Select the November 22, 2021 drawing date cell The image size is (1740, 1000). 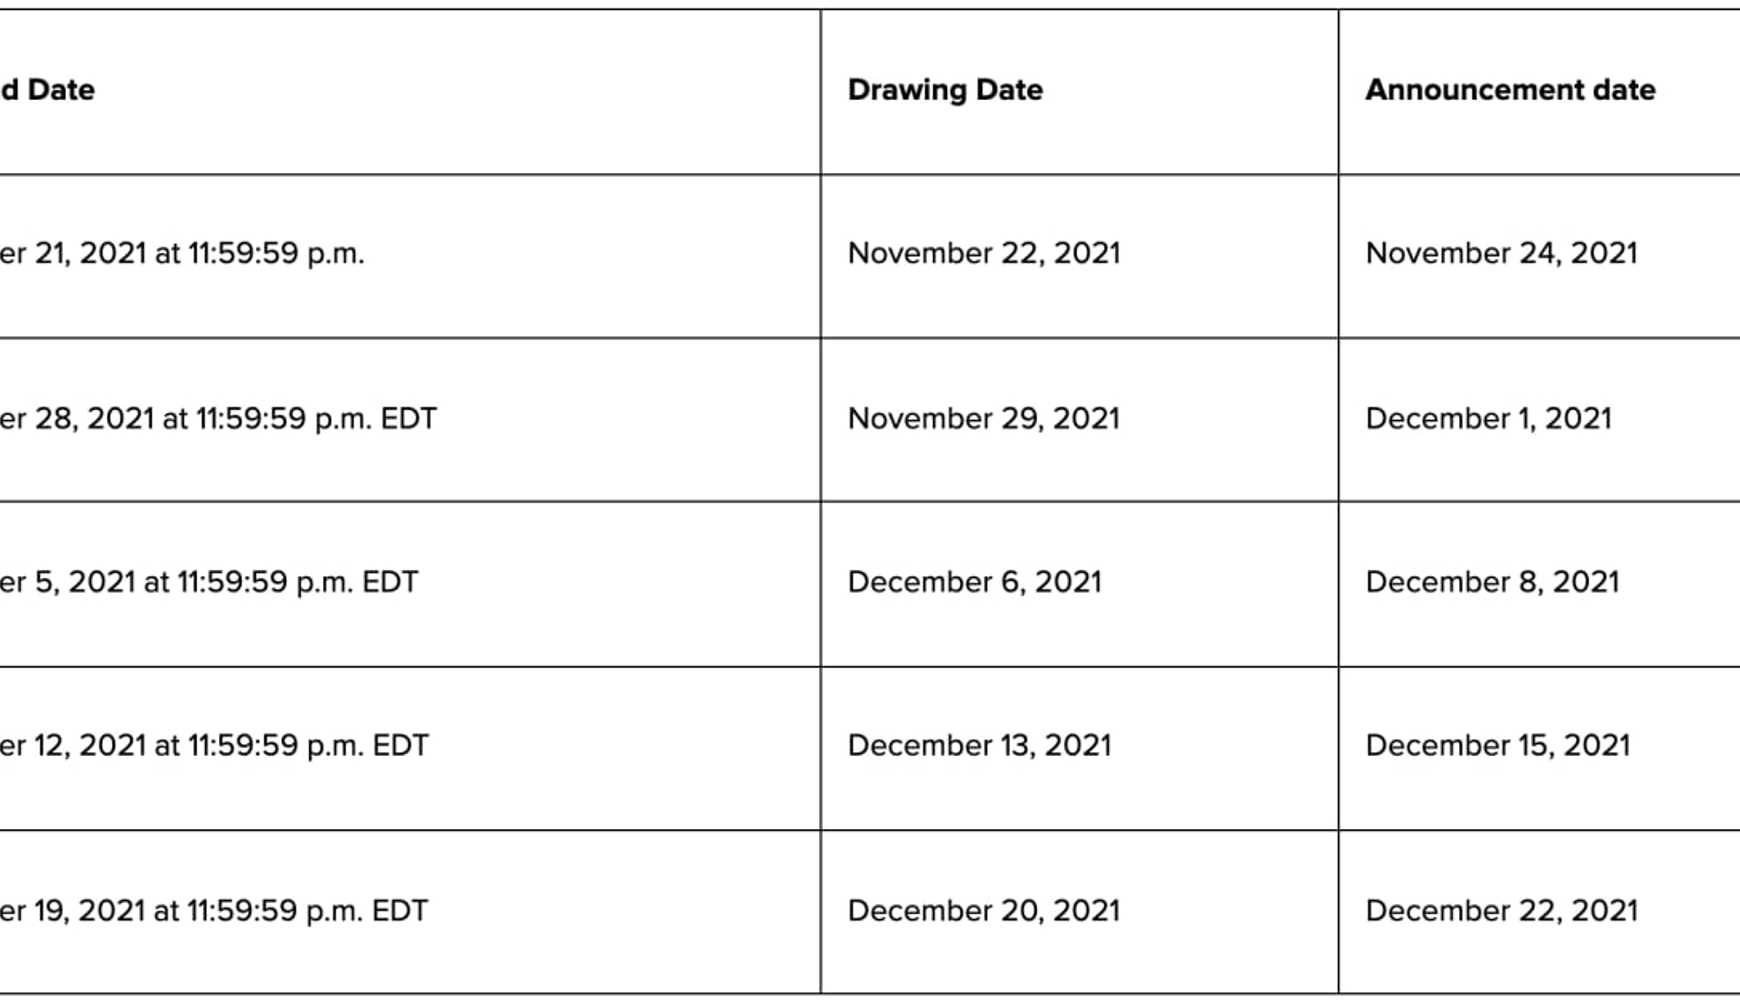(x=984, y=254)
